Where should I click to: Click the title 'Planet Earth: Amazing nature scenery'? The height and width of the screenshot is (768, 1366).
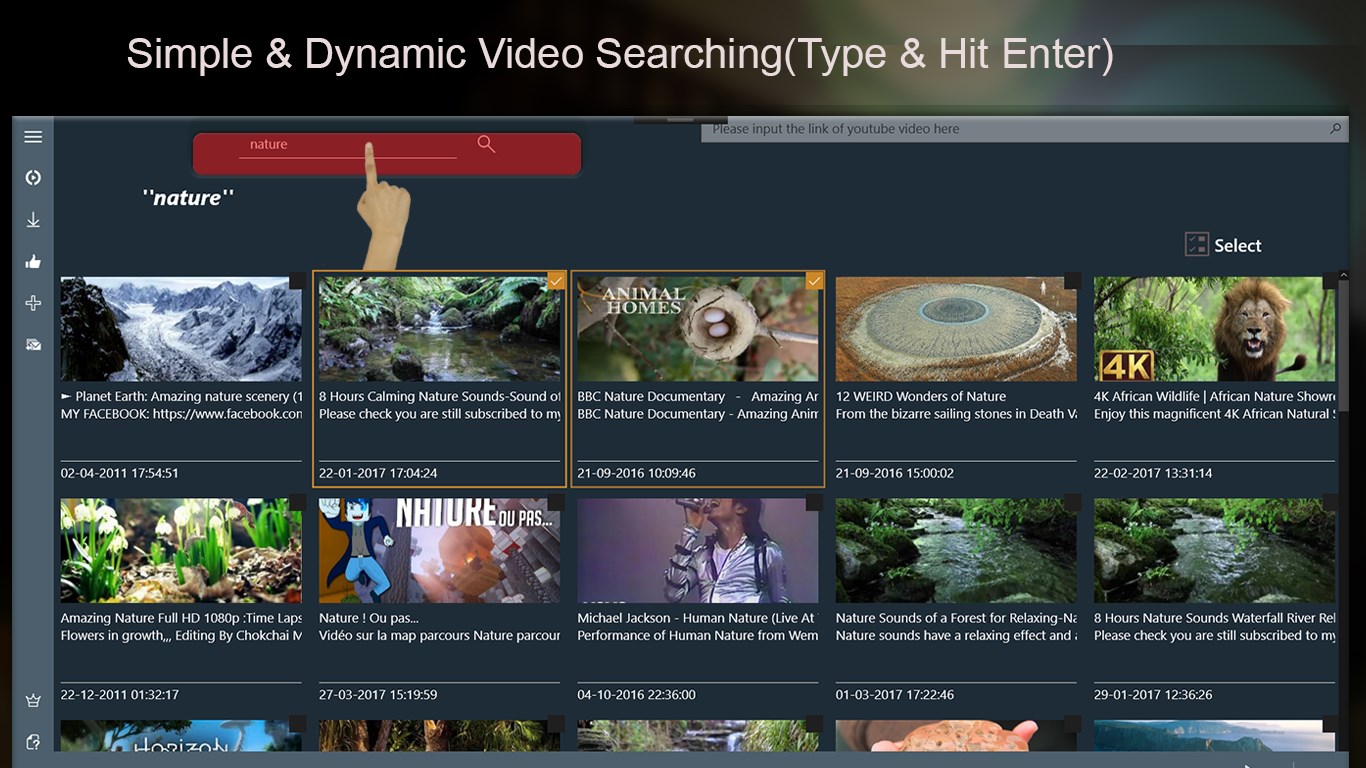181,397
